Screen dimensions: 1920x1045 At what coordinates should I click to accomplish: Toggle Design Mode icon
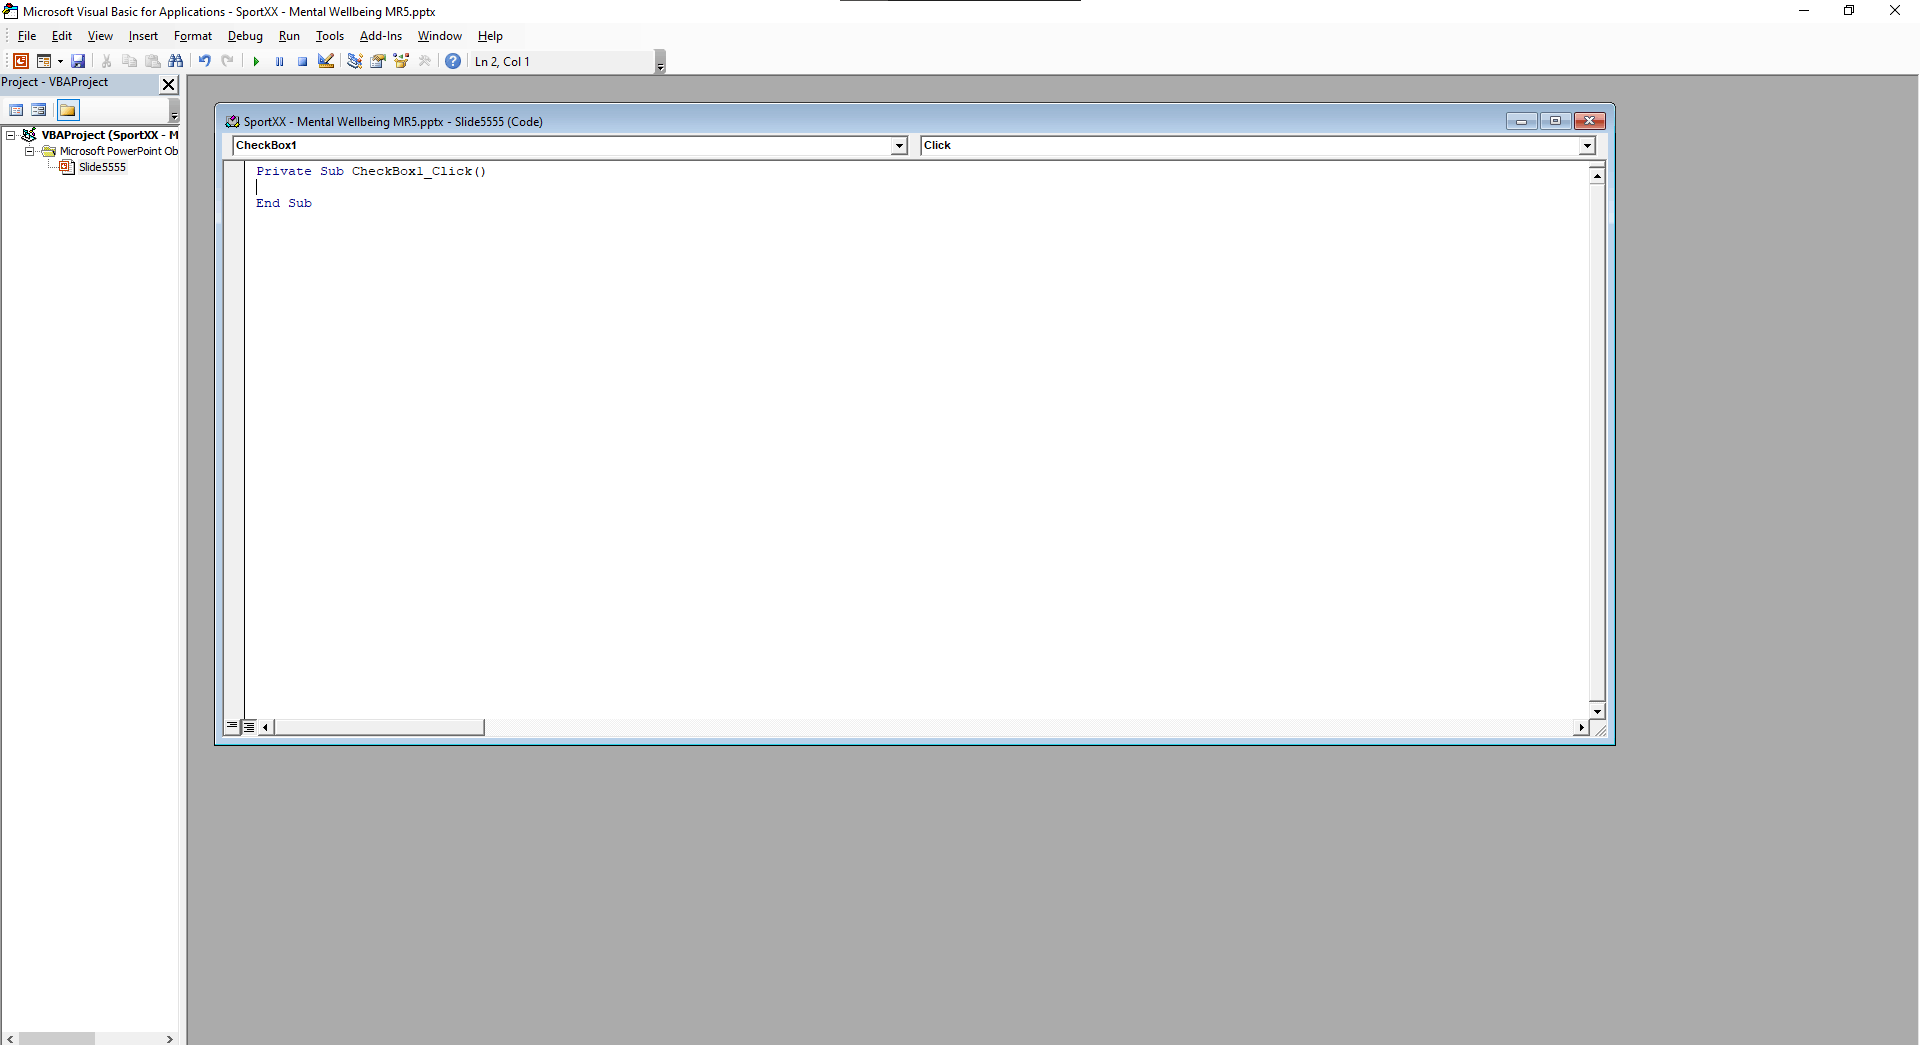pyautogui.click(x=326, y=61)
